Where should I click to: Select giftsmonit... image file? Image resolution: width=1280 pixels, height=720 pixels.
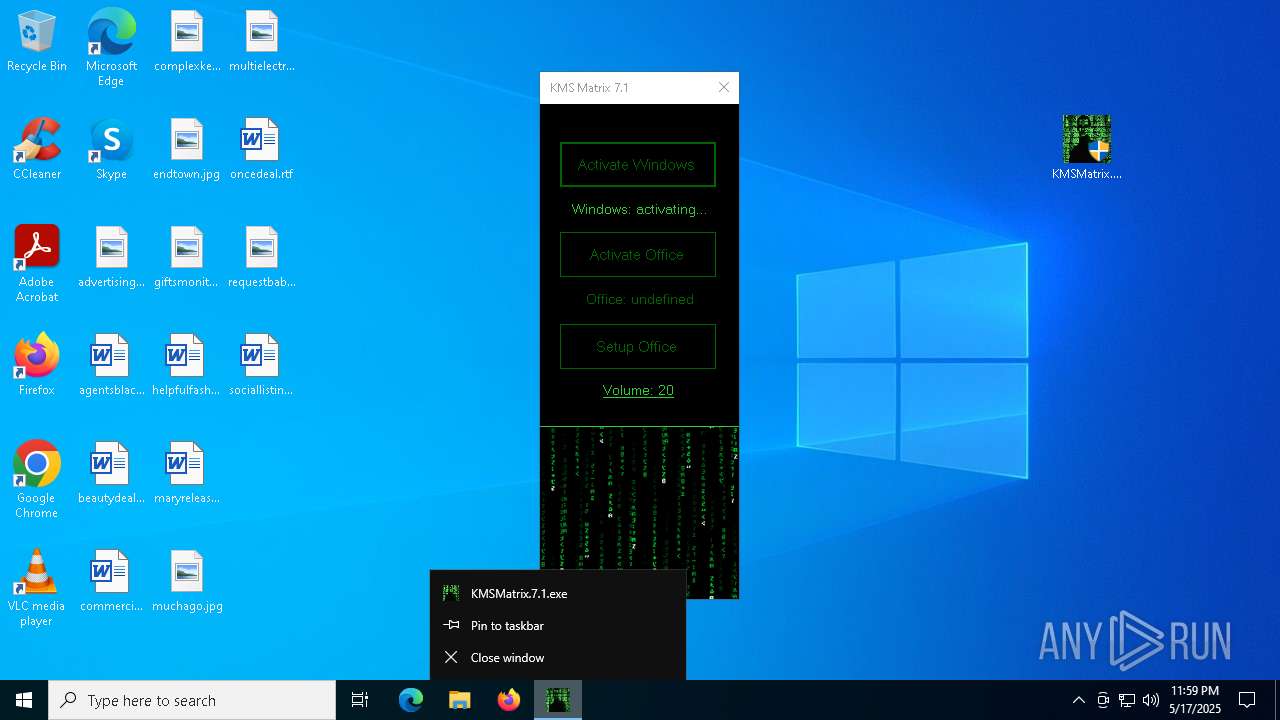pos(187,258)
